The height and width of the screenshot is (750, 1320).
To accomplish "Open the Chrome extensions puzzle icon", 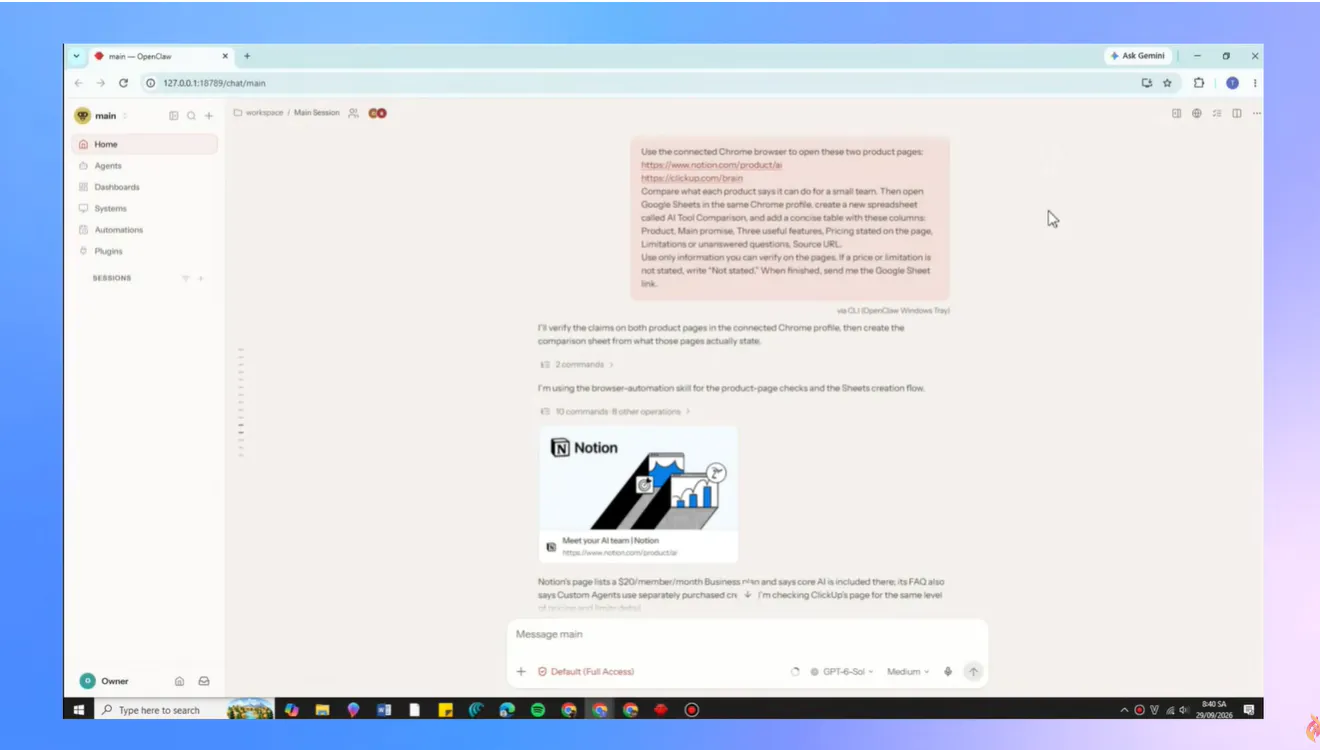I will tap(1199, 83).
